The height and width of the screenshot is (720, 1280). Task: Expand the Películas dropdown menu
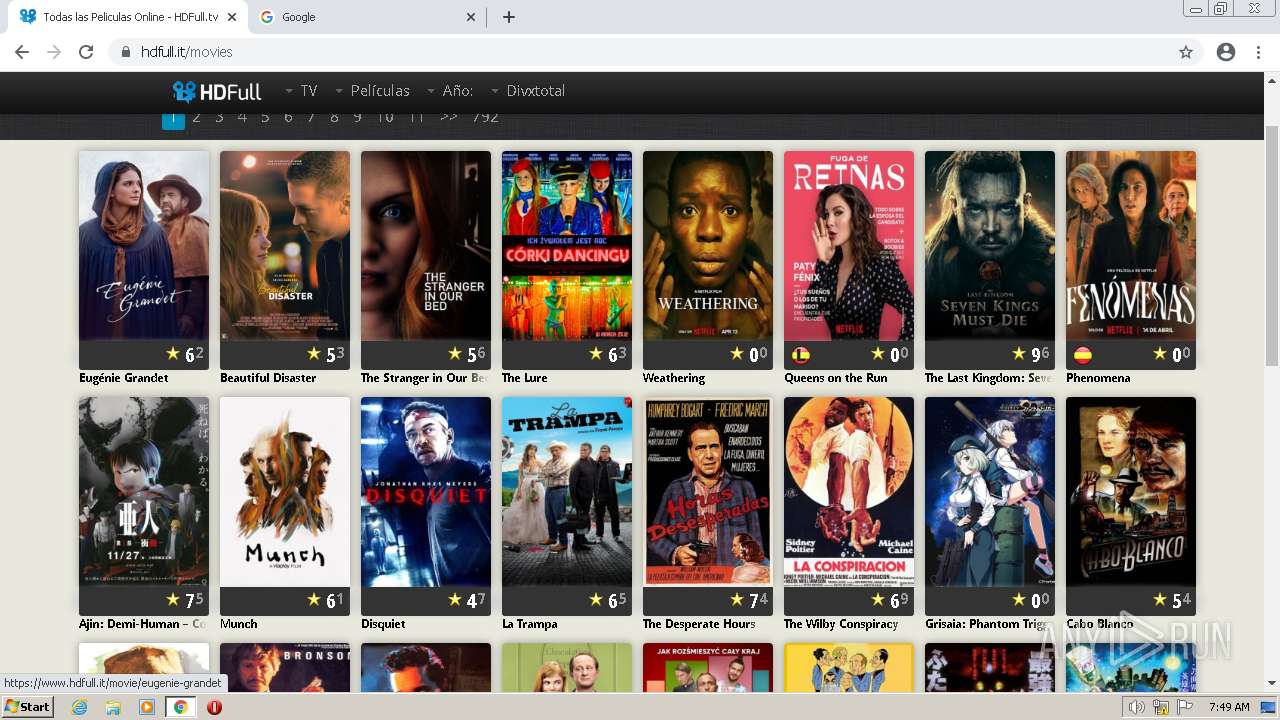coord(372,91)
